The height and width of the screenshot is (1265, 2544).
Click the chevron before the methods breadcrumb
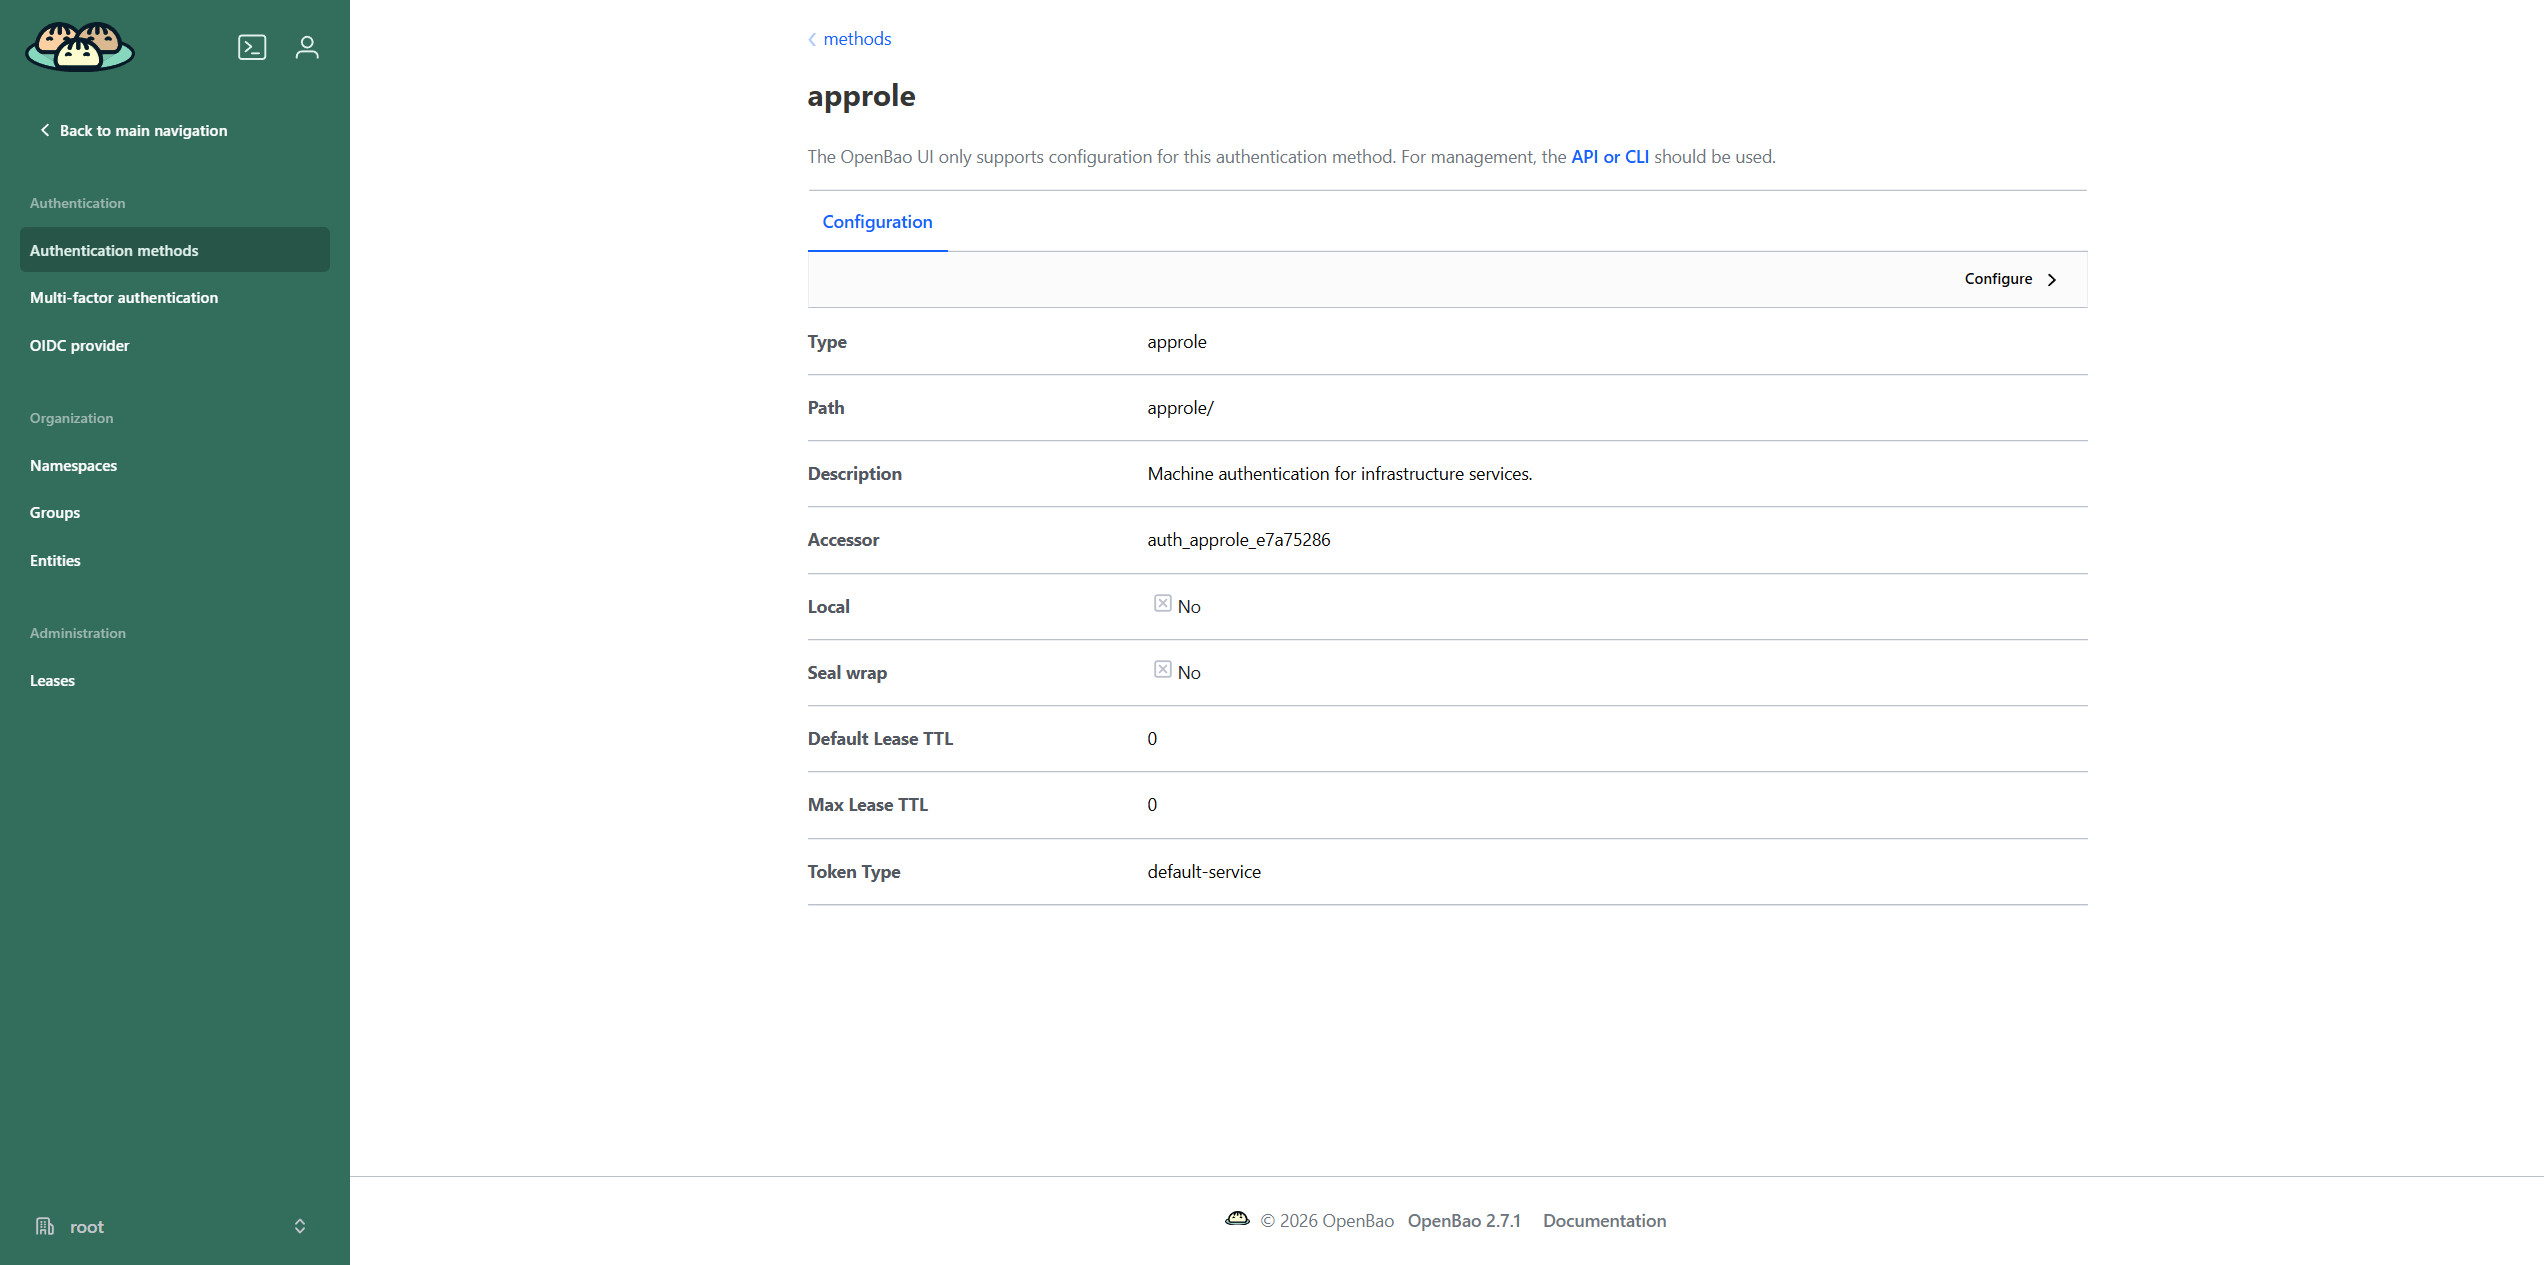[x=812, y=39]
